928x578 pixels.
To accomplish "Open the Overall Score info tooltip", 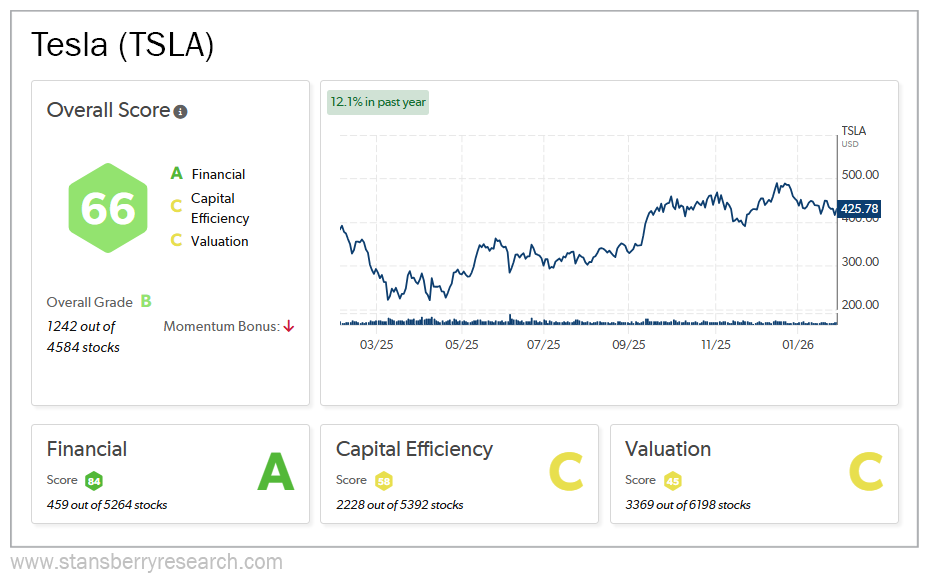I will (180, 111).
